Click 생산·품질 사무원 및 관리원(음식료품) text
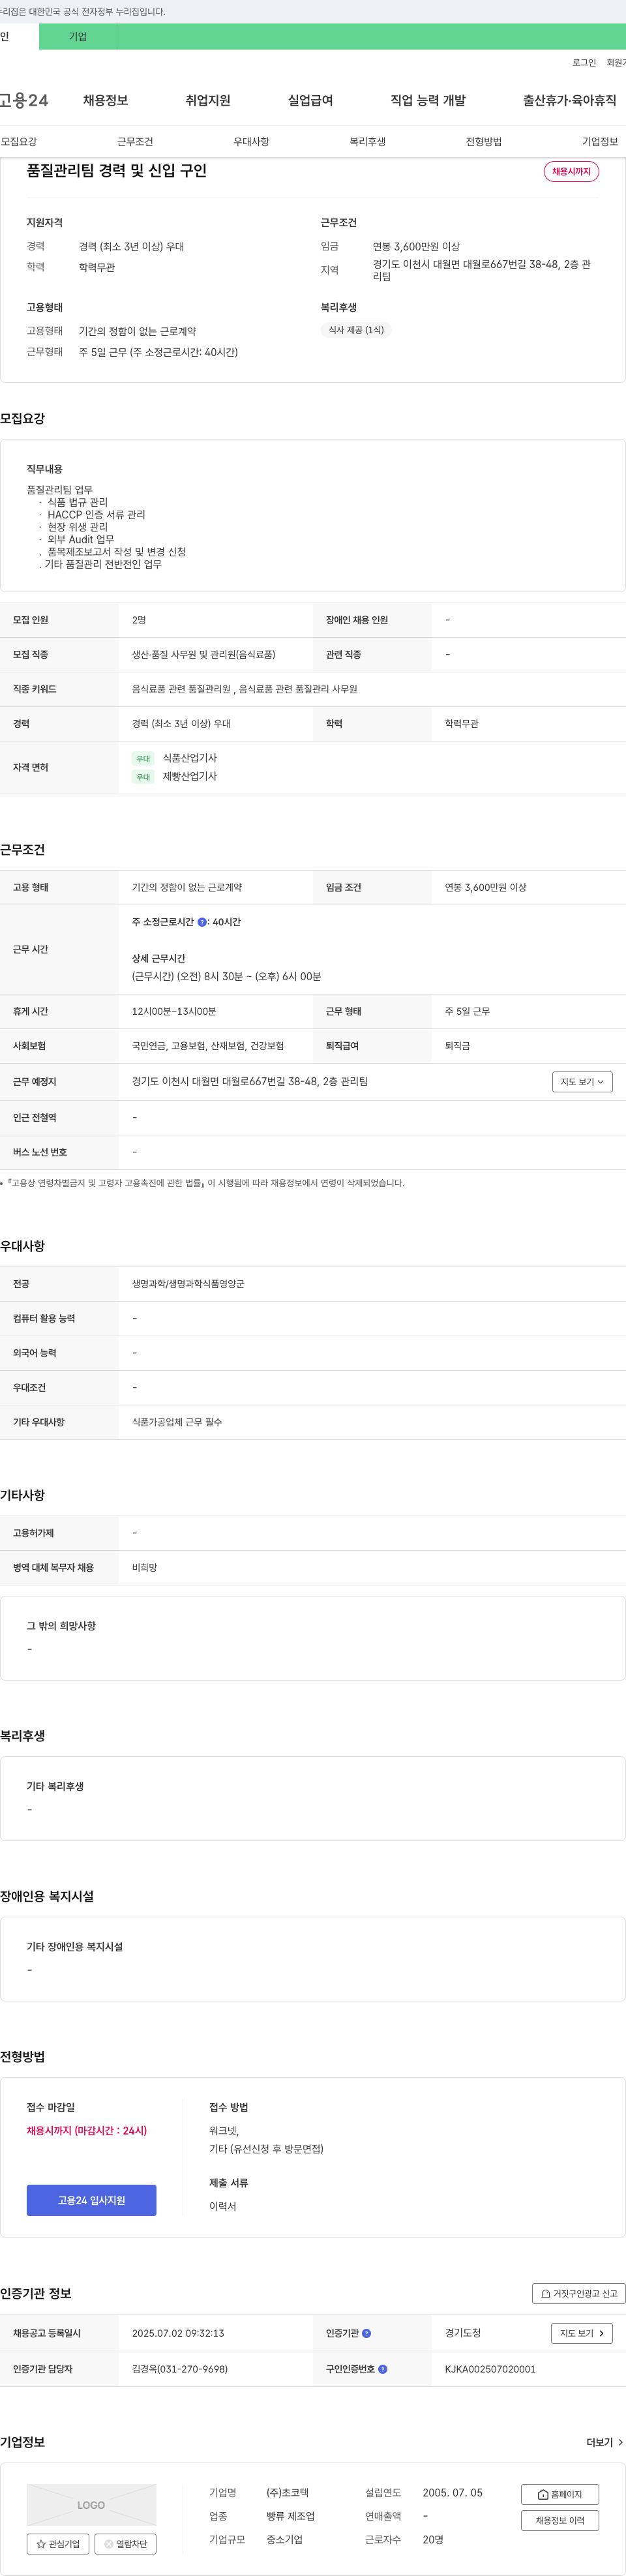Image resolution: width=626 pixels, height=2576 pixels. point(204,654)
